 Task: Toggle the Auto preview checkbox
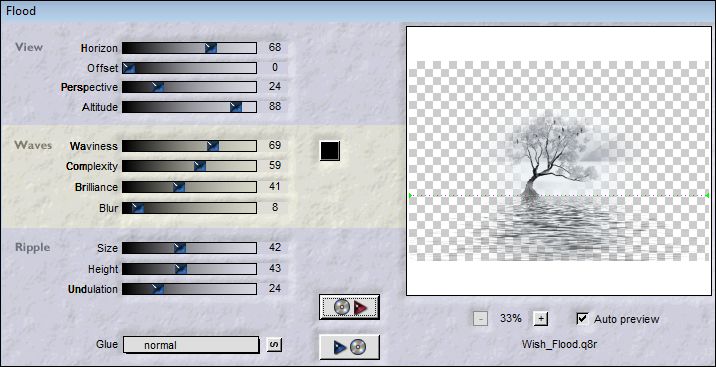click(x=582, y=319)
